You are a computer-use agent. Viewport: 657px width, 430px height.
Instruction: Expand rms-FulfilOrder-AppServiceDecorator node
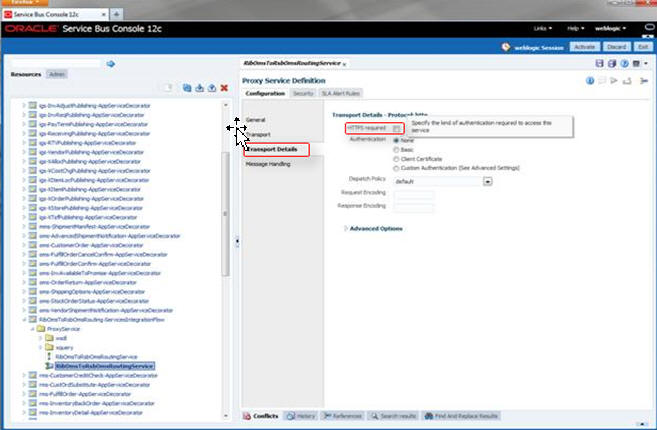[x=24, y=394]
